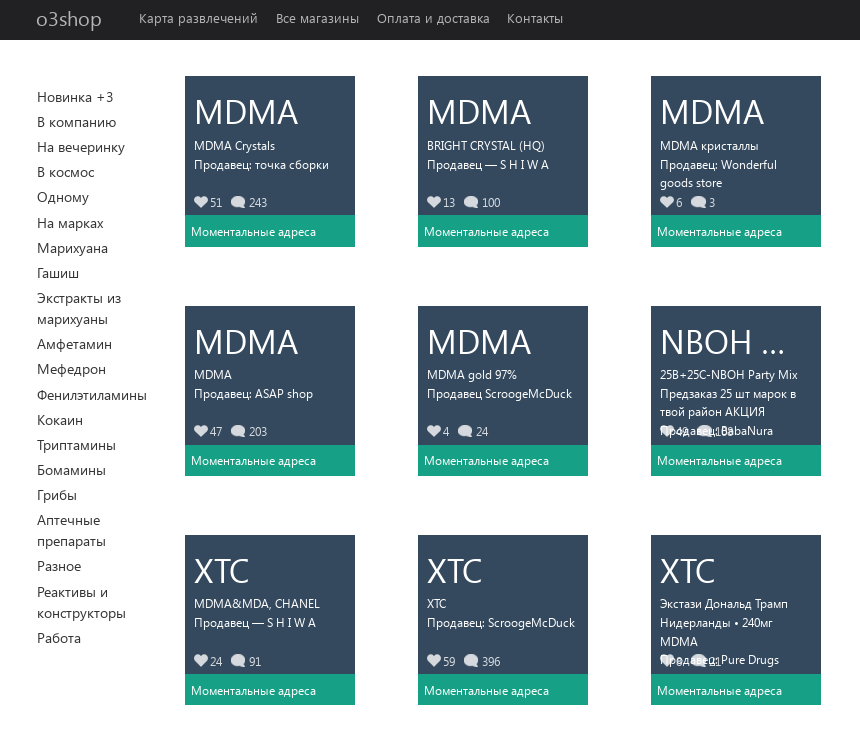Open the "Разное" sidebar category

(59, 566)
